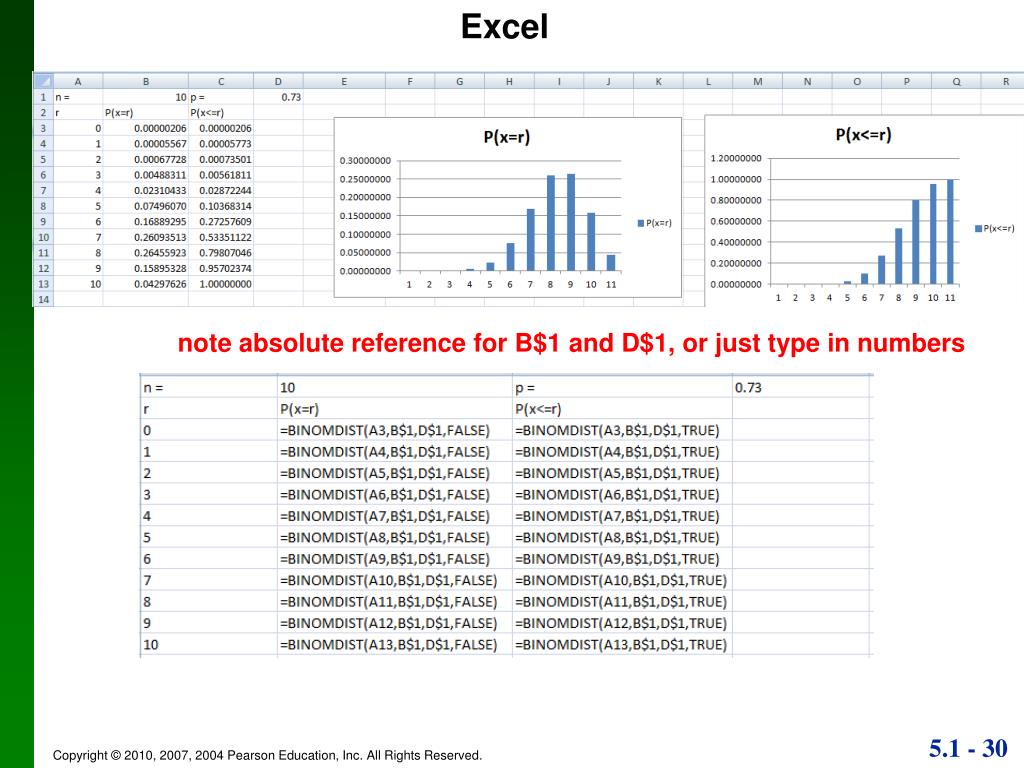Select column D header
Image resolution: width=1024 pixels, height=768 pixels.
coord(278,82)
